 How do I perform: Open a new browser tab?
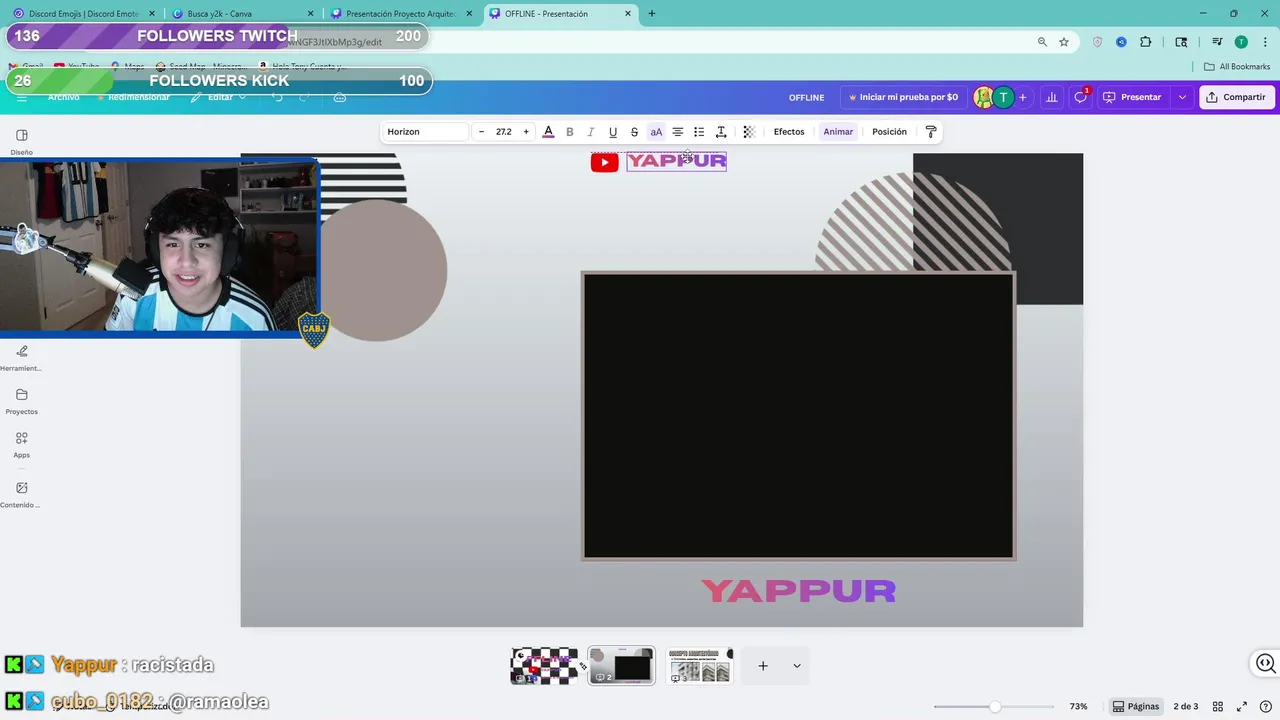point(652,14)
